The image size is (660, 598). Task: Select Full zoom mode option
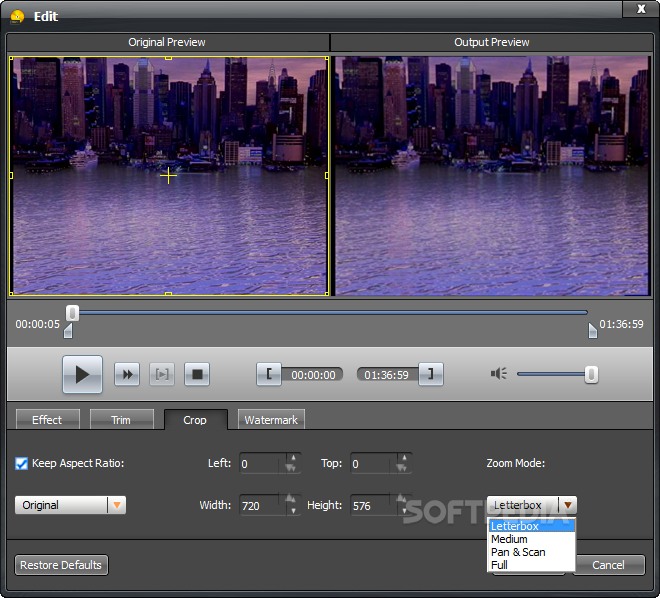[500, 565]
